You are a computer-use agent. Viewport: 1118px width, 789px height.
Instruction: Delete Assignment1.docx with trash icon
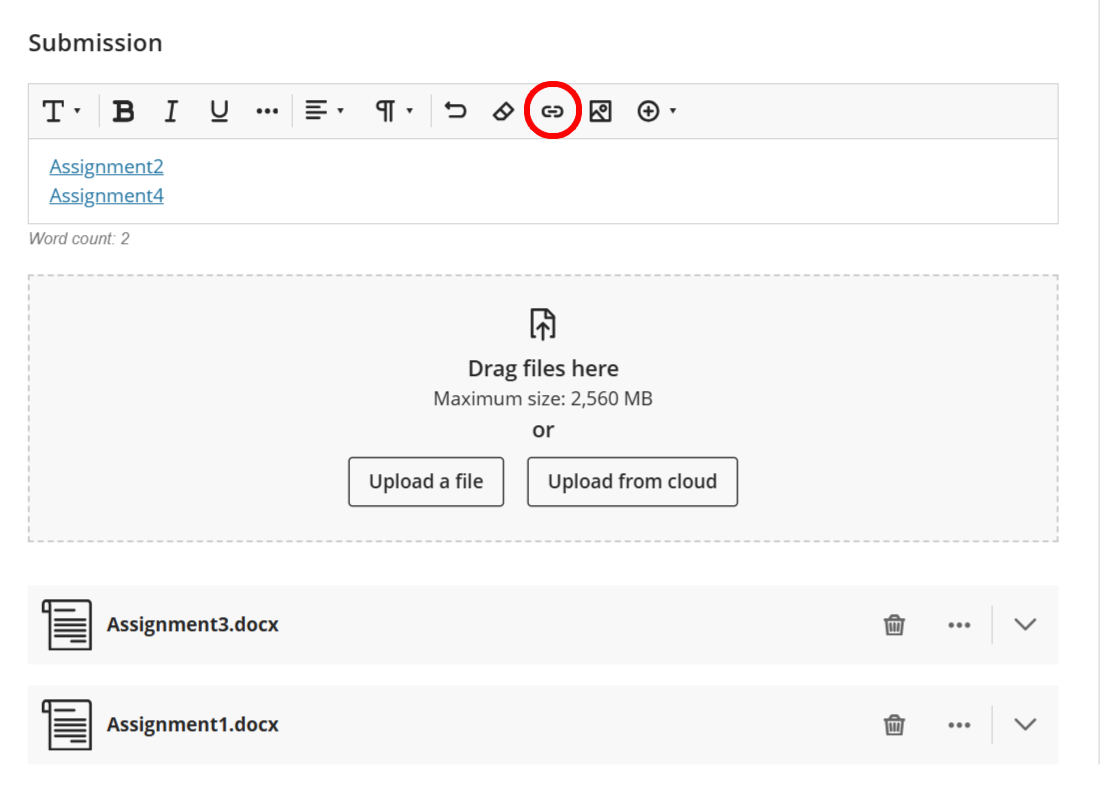(x=894, y=725)
